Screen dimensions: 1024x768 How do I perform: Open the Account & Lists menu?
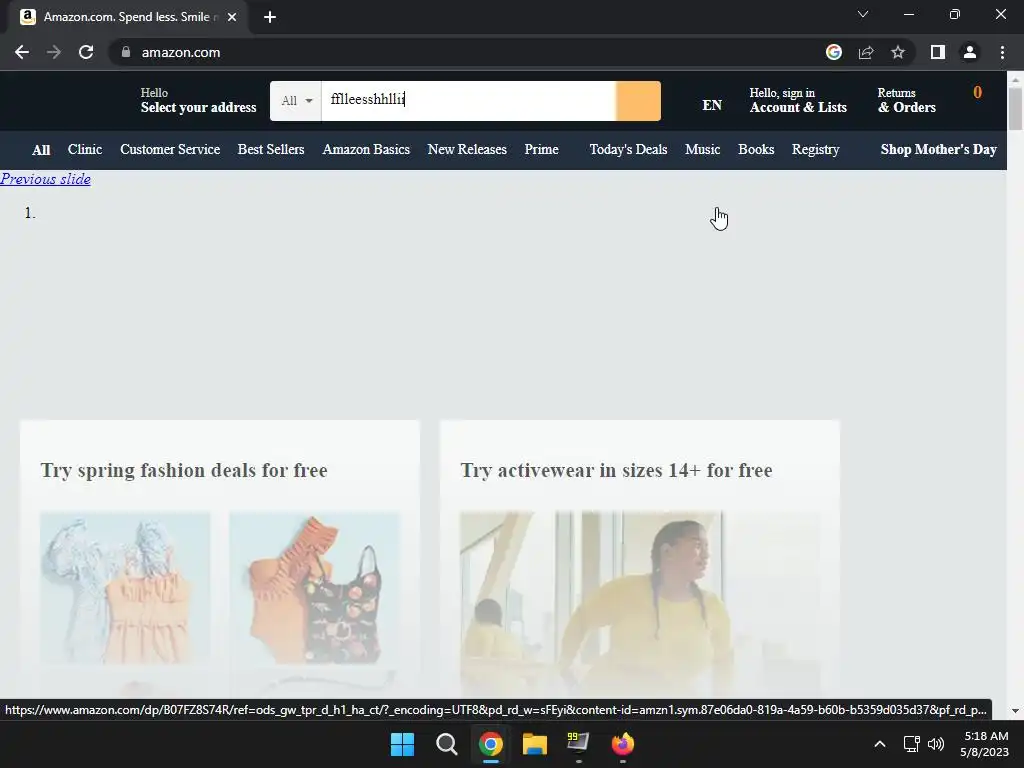[798, 100]
